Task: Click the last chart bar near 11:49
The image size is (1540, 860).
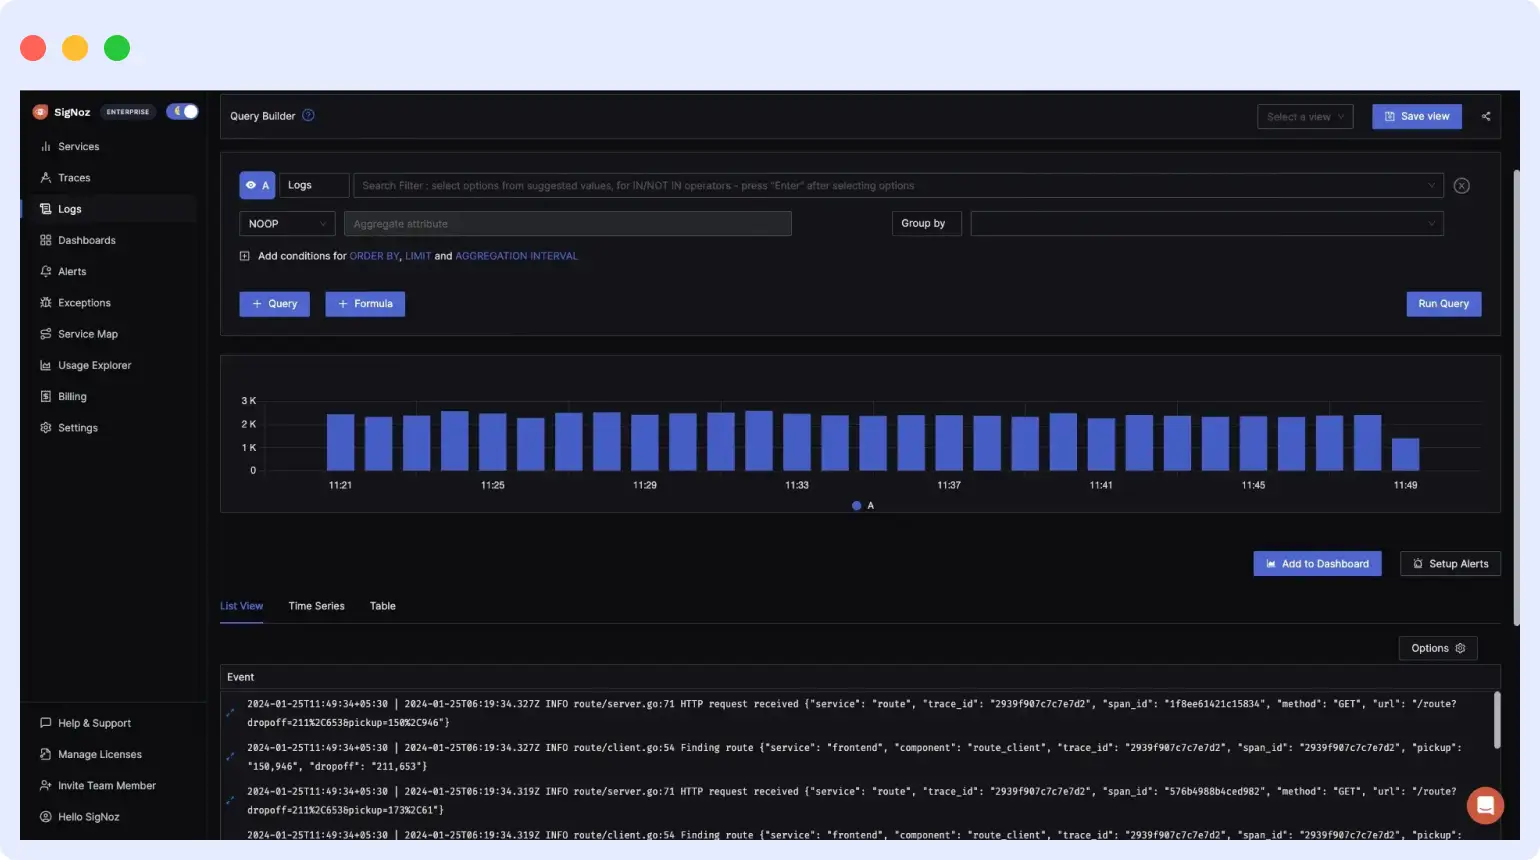Action: (1405, 454)
